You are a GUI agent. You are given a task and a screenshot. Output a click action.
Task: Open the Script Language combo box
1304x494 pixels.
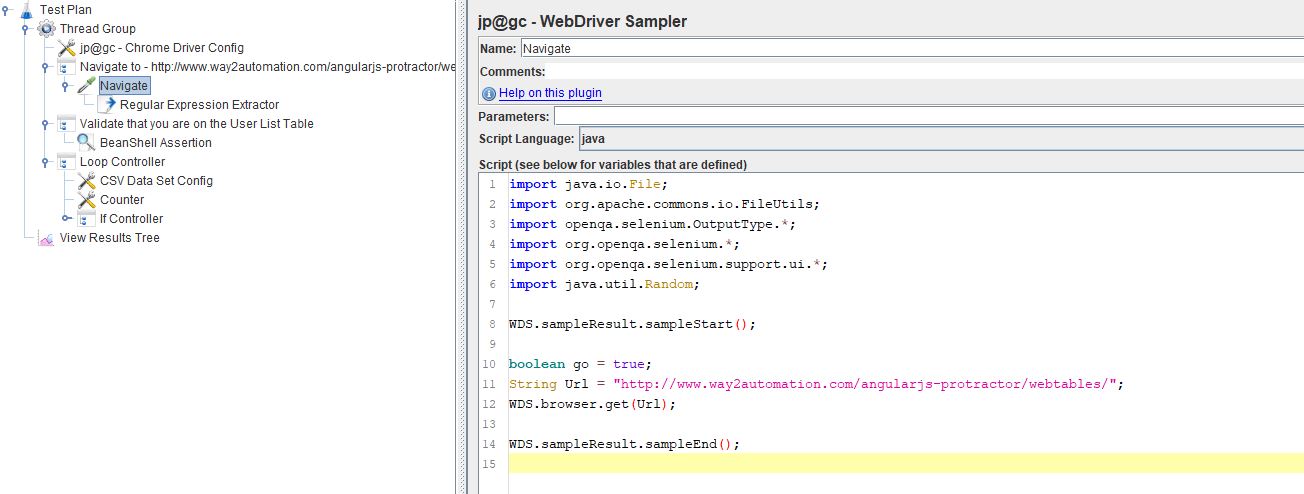click(940, 139)
